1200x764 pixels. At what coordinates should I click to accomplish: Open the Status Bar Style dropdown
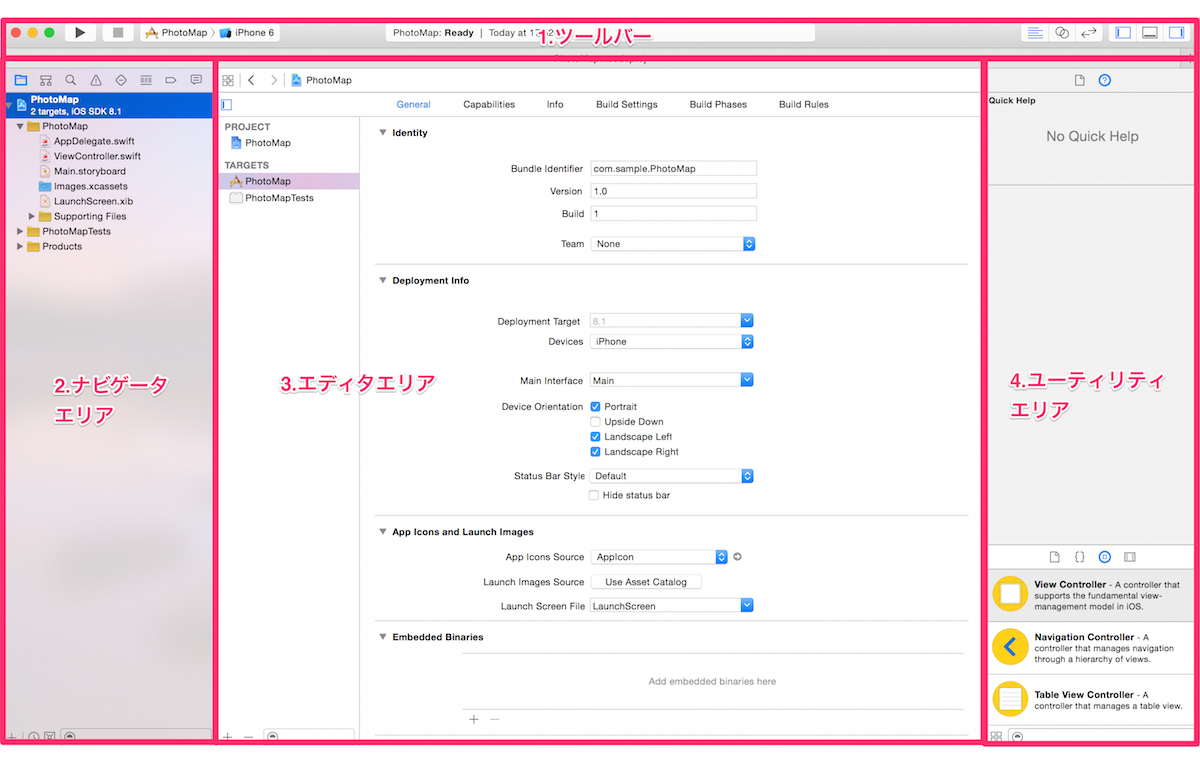pyautogui.click(x=672, y=476)
